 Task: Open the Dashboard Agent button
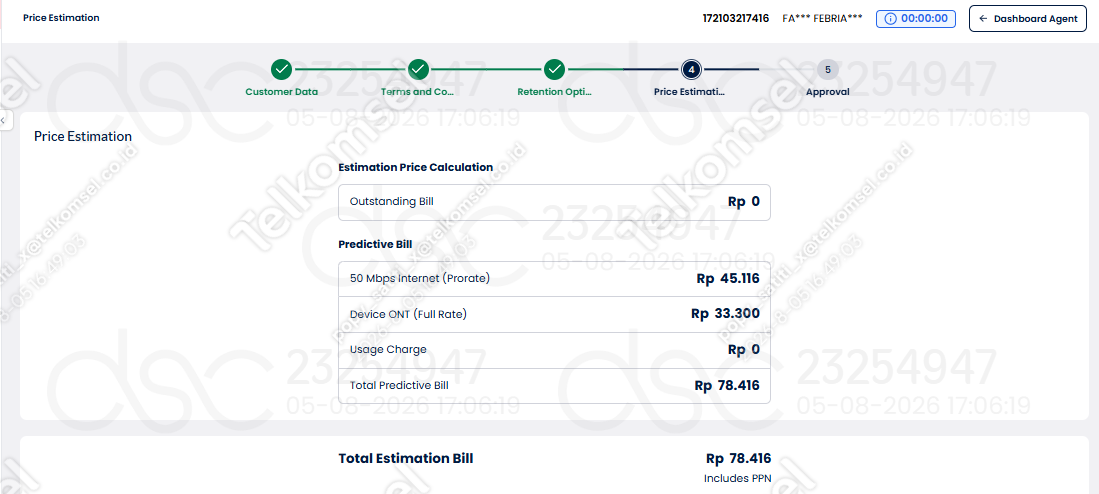(1028, 19)
